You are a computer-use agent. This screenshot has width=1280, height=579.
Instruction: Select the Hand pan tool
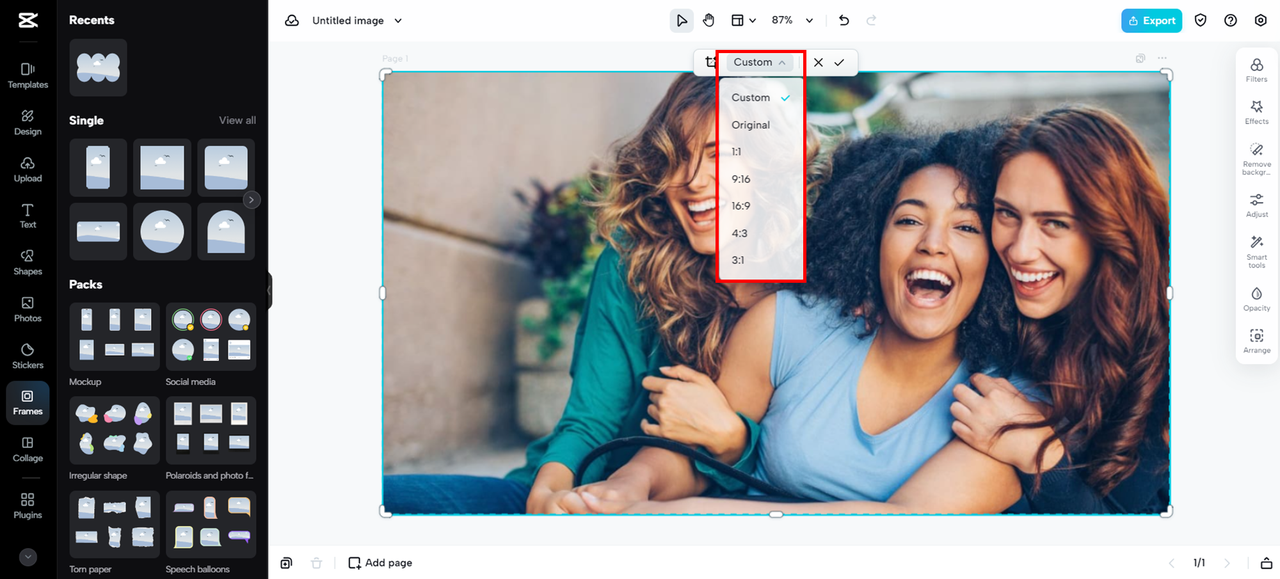point(708,20)
